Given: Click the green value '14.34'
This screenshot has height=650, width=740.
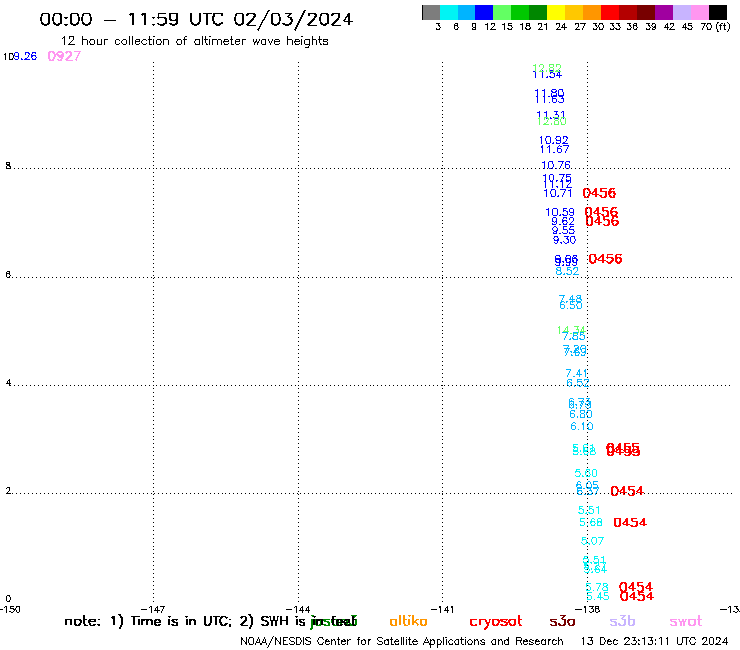Looking at the screenshot, I should point(572,330).
